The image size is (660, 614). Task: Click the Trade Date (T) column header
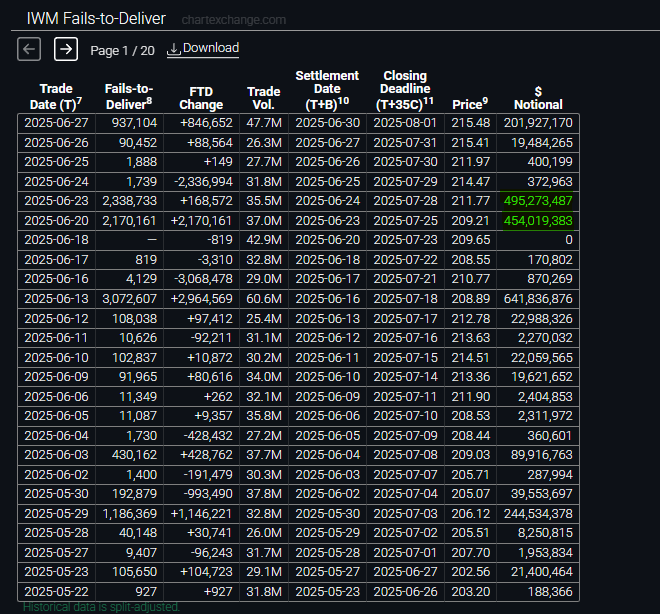click(x=56, y=97)
